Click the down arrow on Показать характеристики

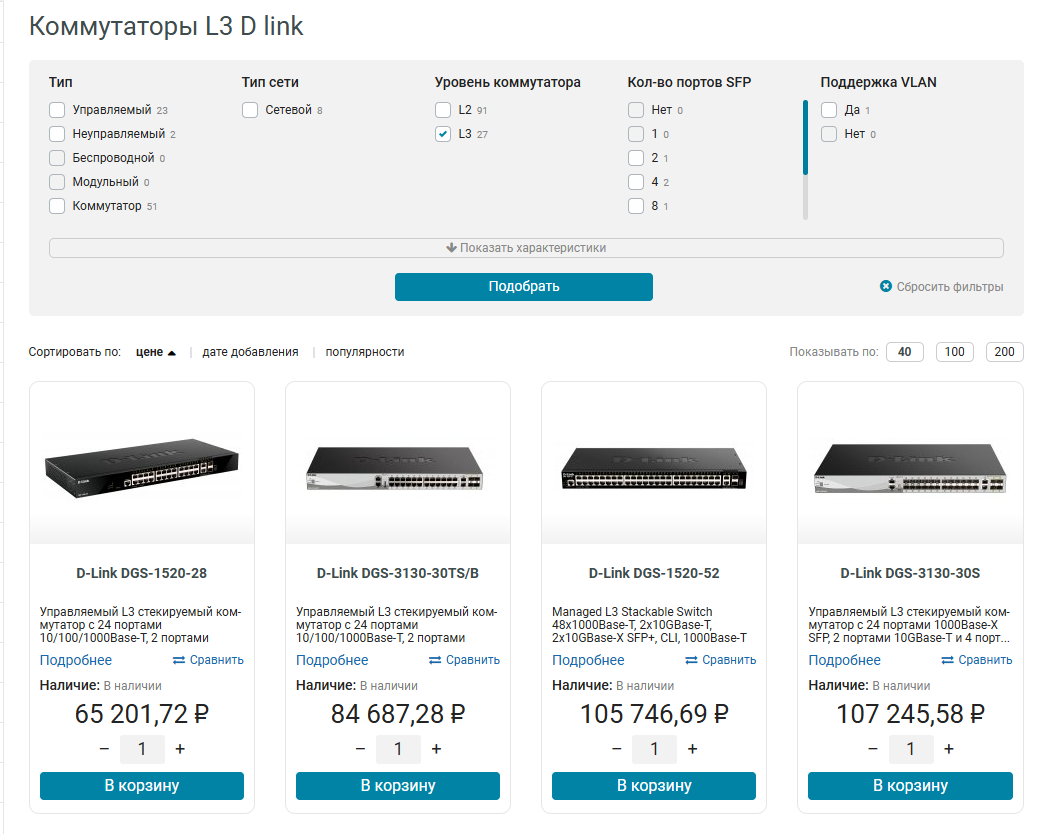click(x=451, y=248)
